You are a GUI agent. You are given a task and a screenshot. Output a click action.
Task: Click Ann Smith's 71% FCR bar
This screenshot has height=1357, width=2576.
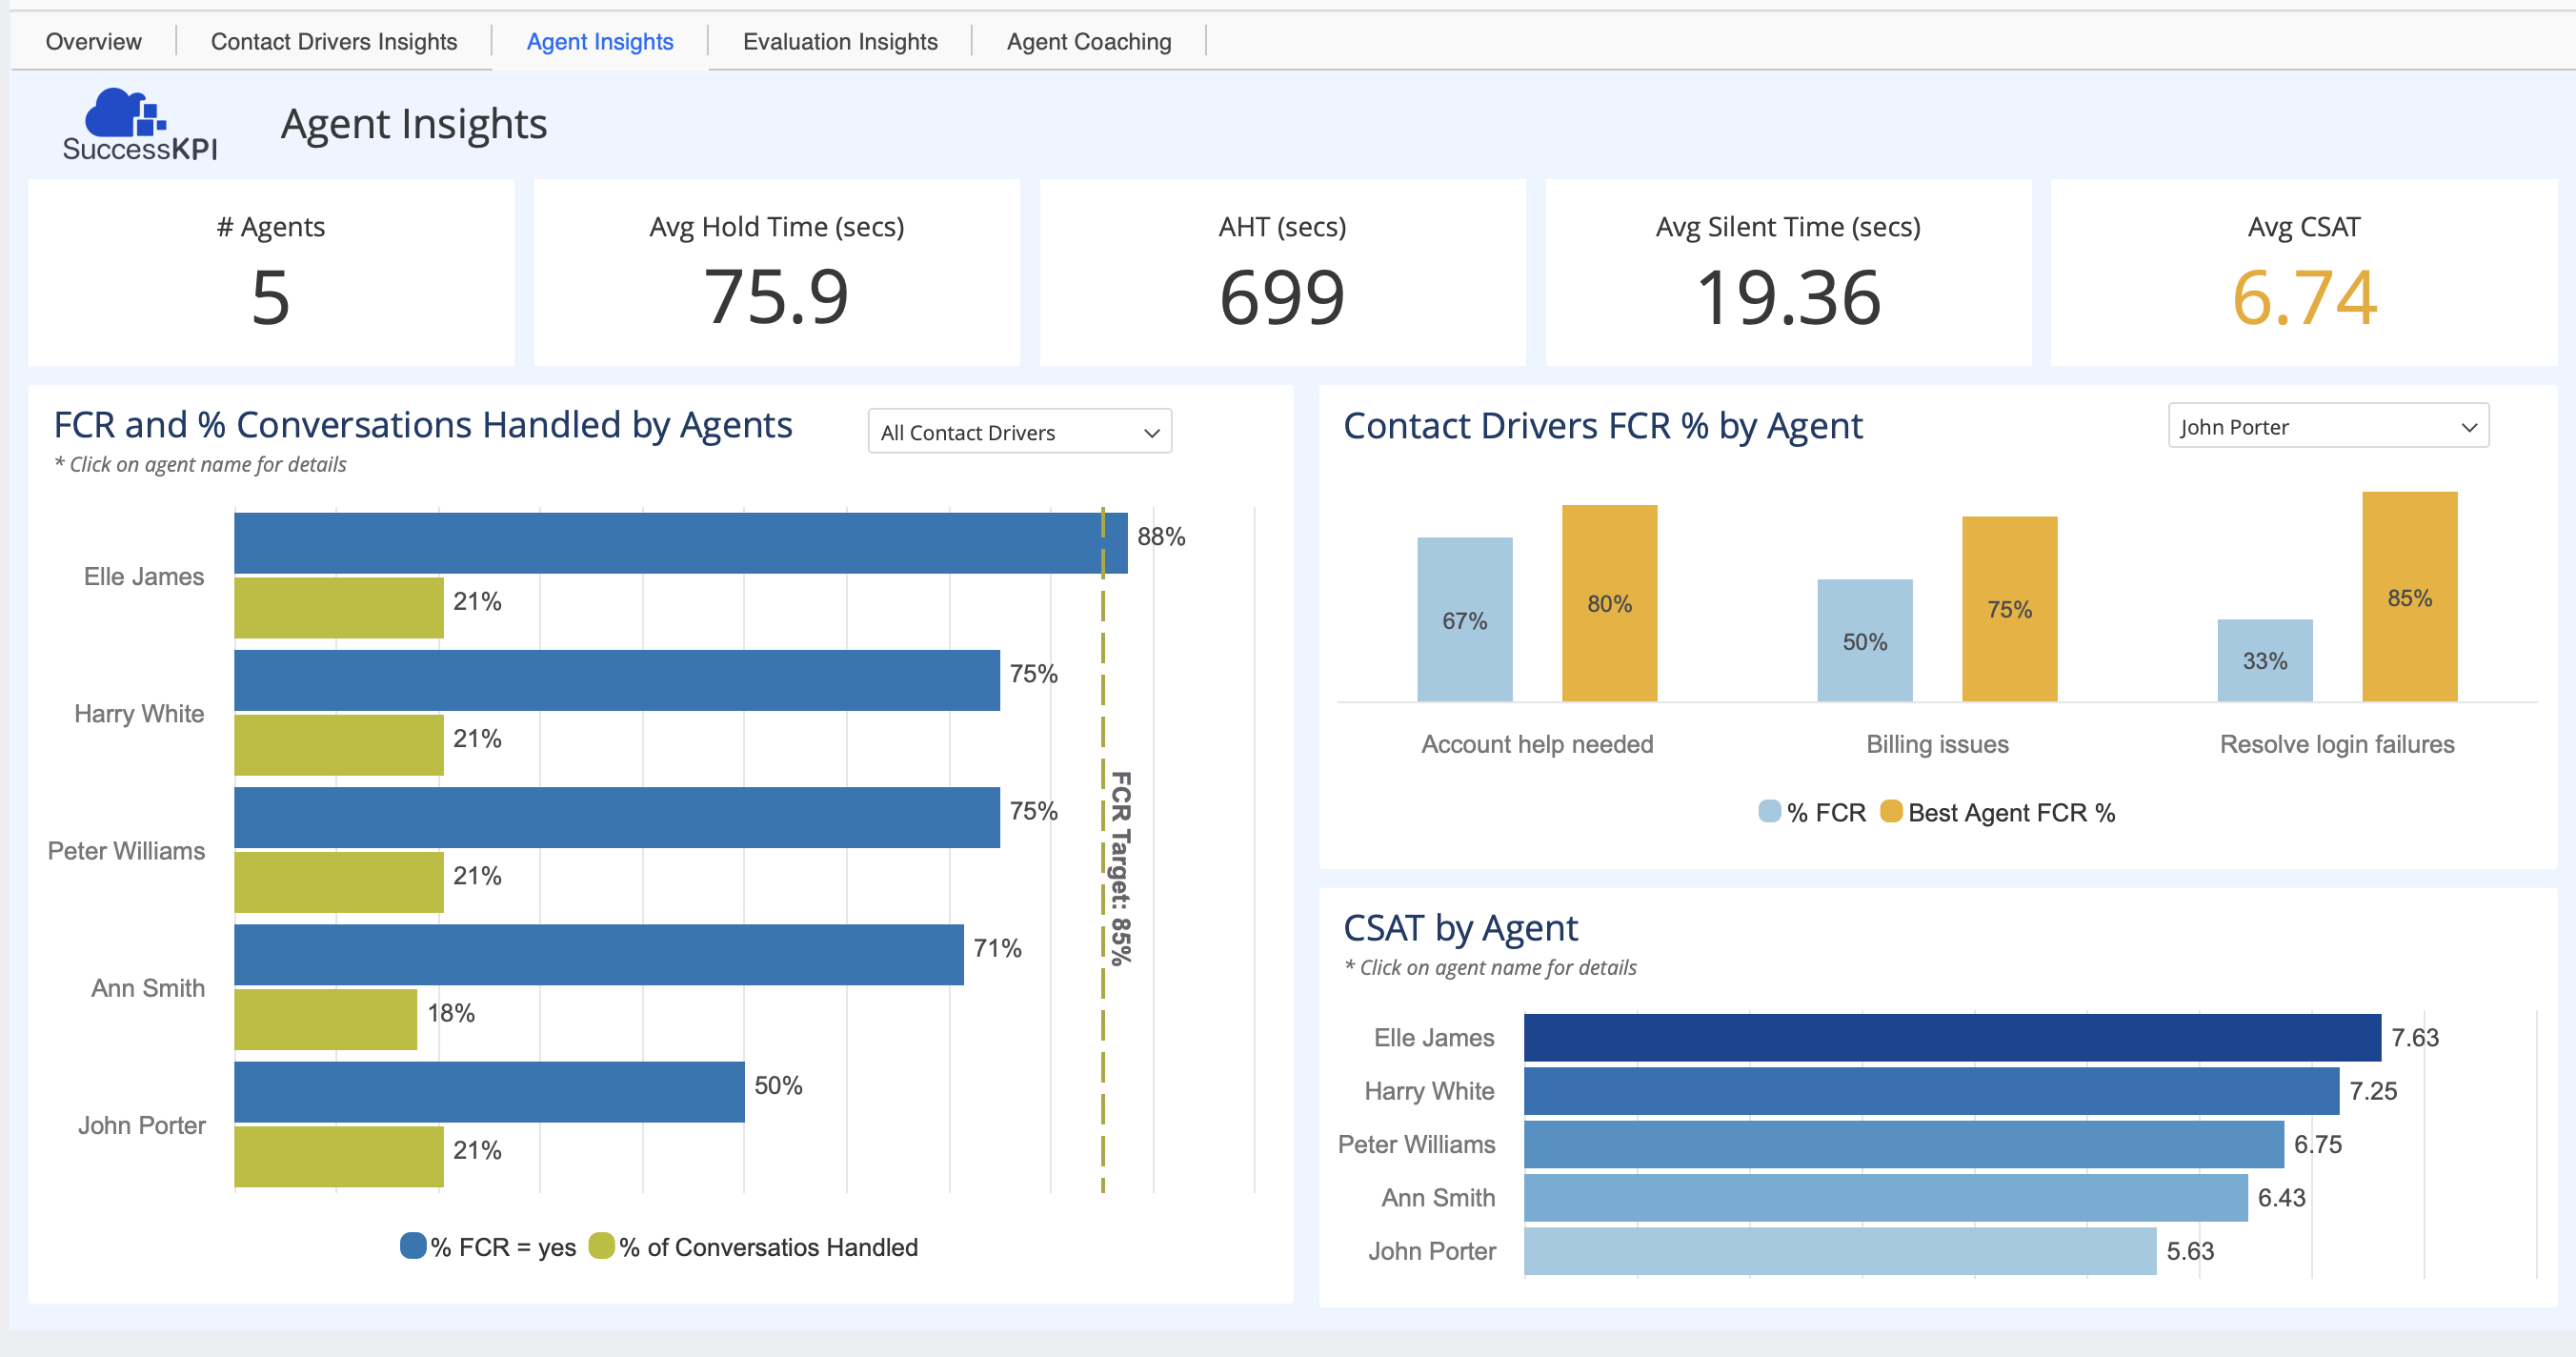coord(598,954)
